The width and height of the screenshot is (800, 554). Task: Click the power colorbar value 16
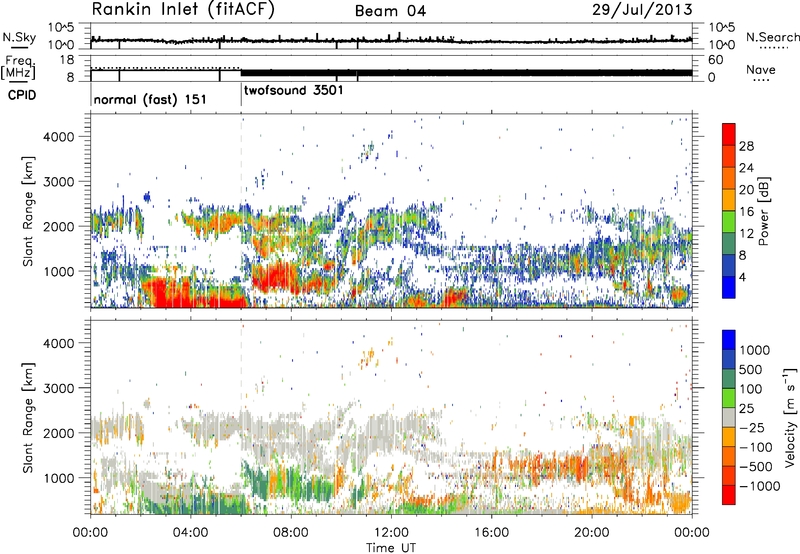click(x=746, y=212)
